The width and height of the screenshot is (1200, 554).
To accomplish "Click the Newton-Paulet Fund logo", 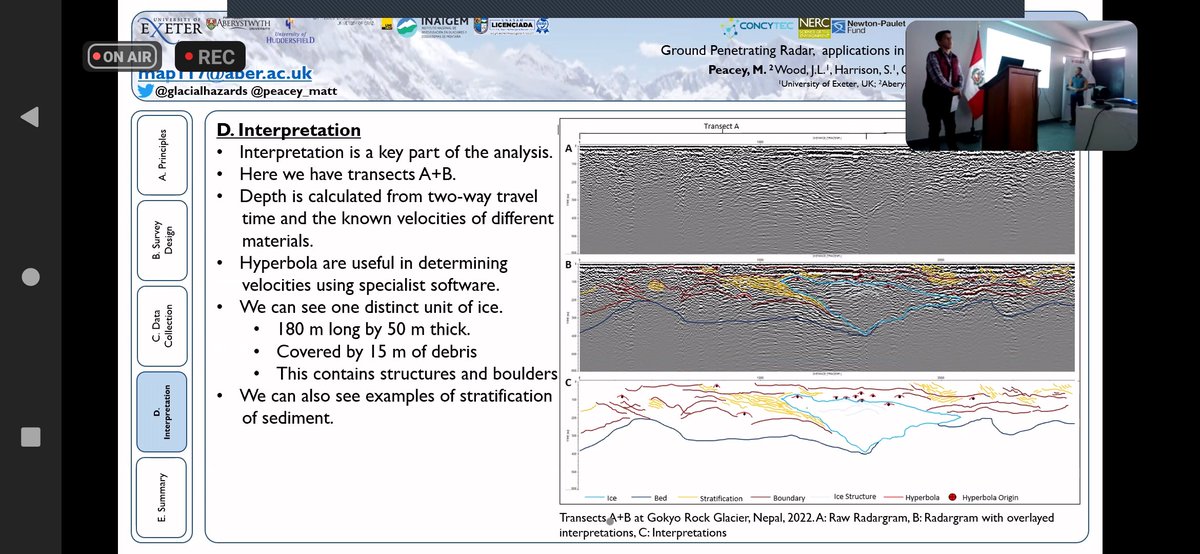I will tap(871, 26).
